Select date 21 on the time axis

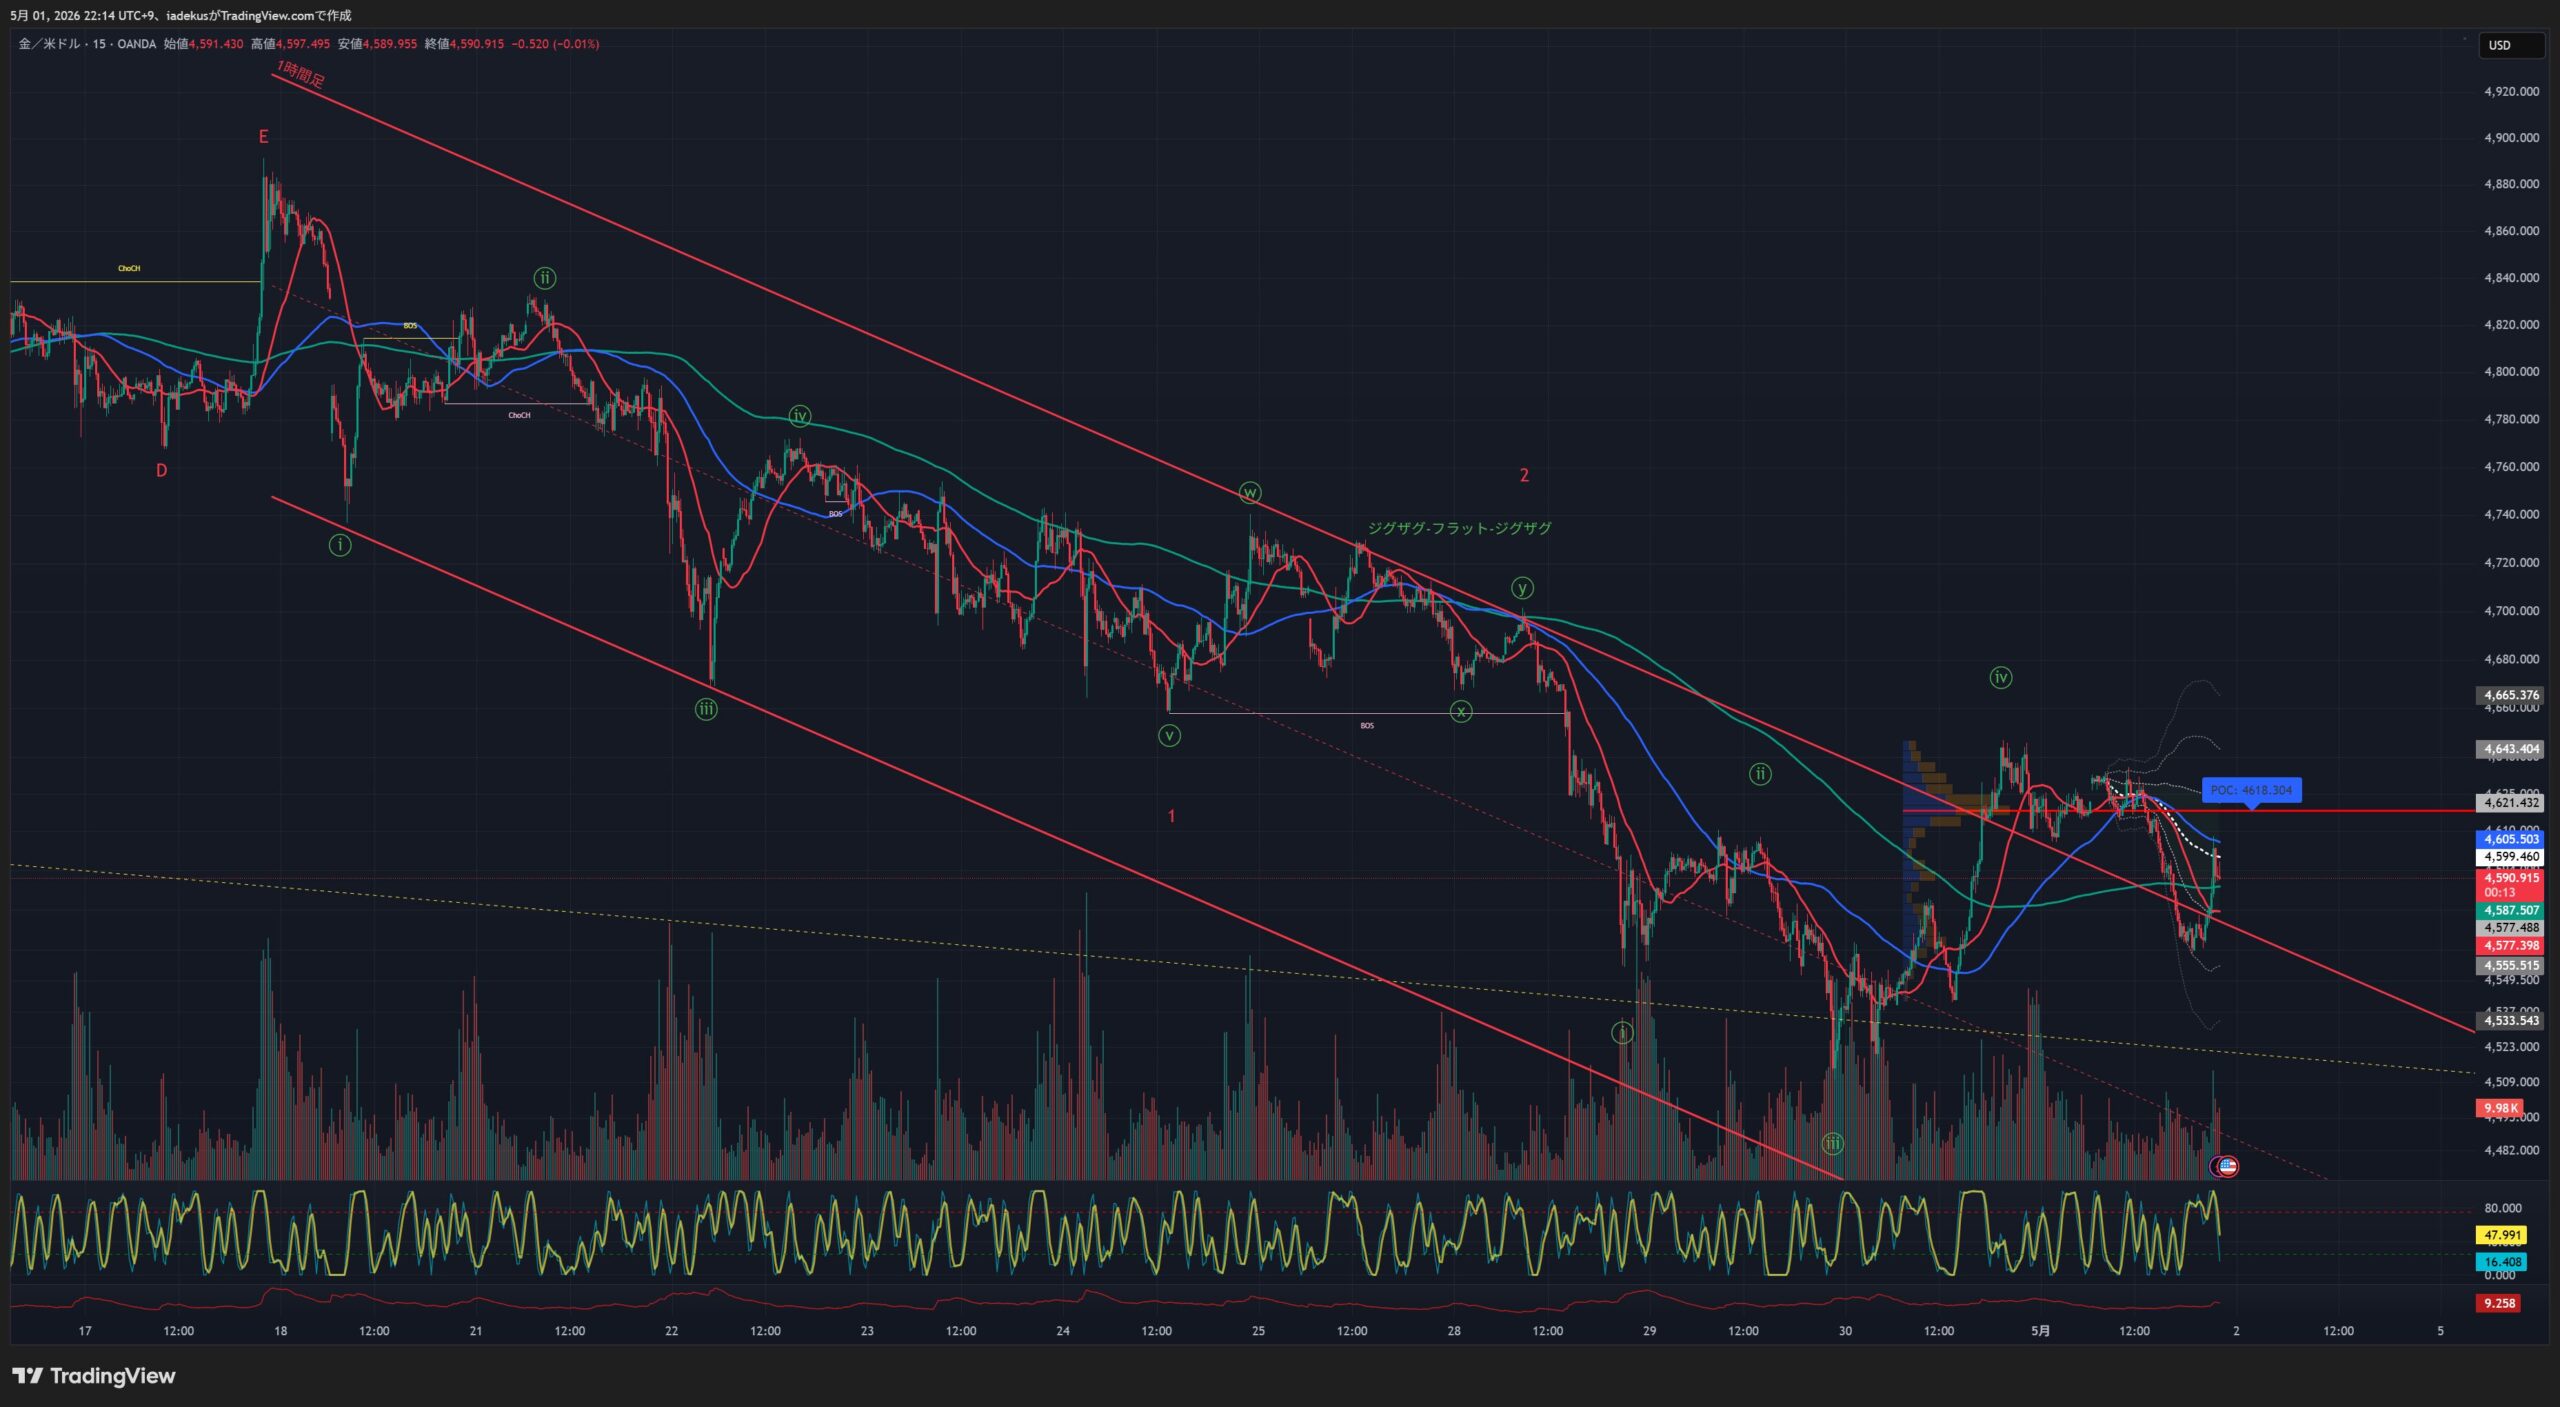[x=476, y=1331]
